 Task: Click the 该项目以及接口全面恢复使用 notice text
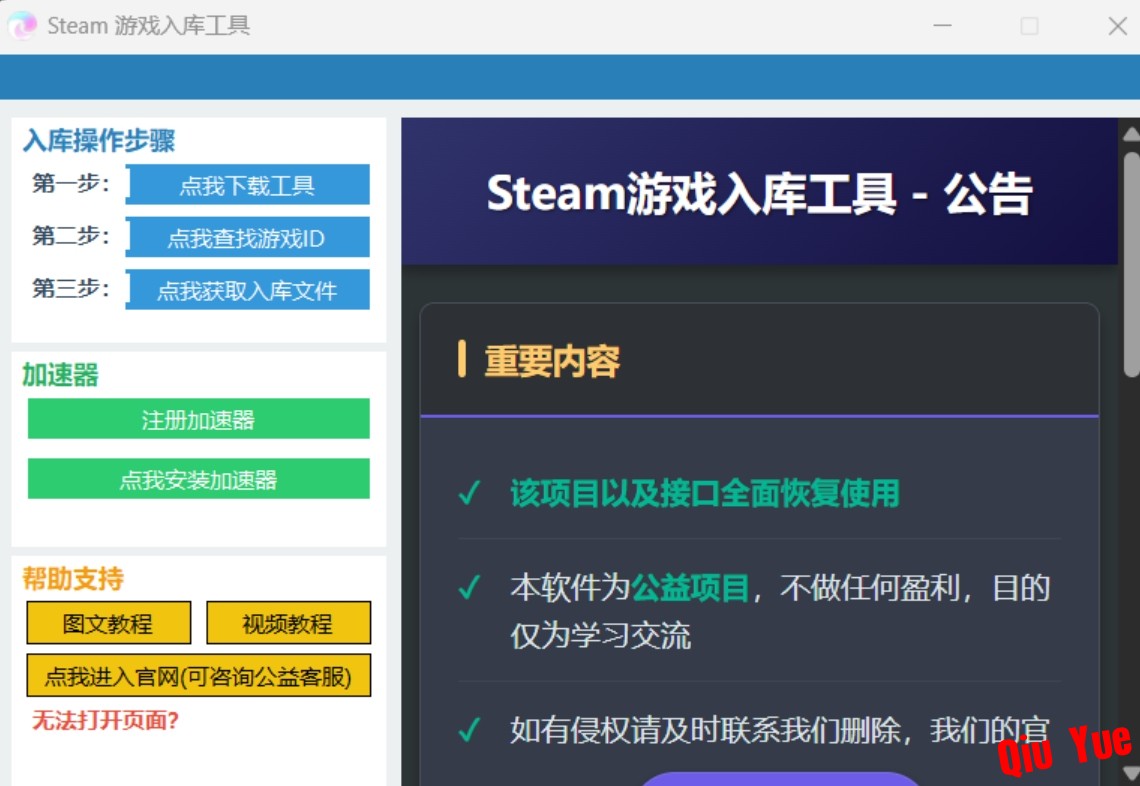tap(705, 493)
